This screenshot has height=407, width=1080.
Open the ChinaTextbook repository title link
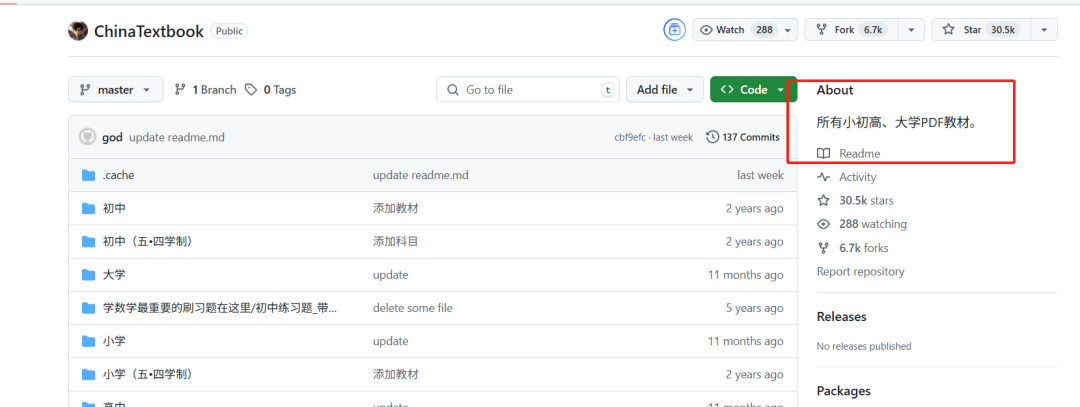(149, 31)
